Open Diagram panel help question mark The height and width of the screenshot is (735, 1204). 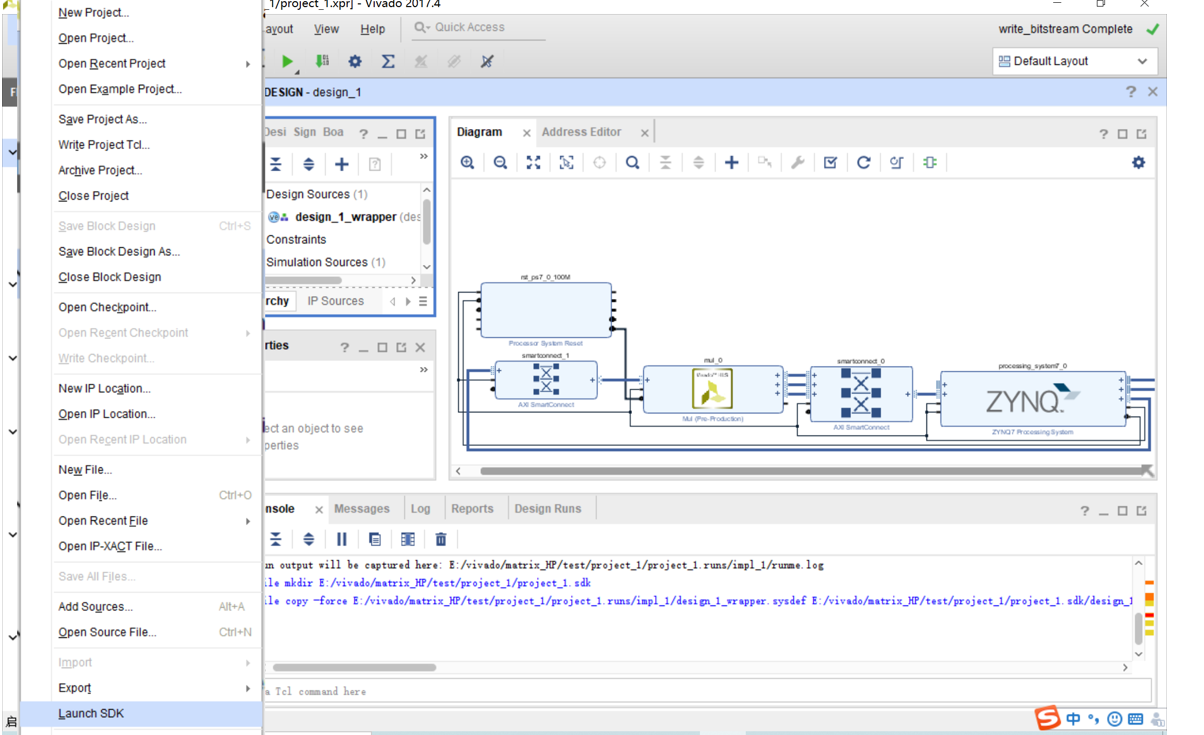click(1104, 134)
